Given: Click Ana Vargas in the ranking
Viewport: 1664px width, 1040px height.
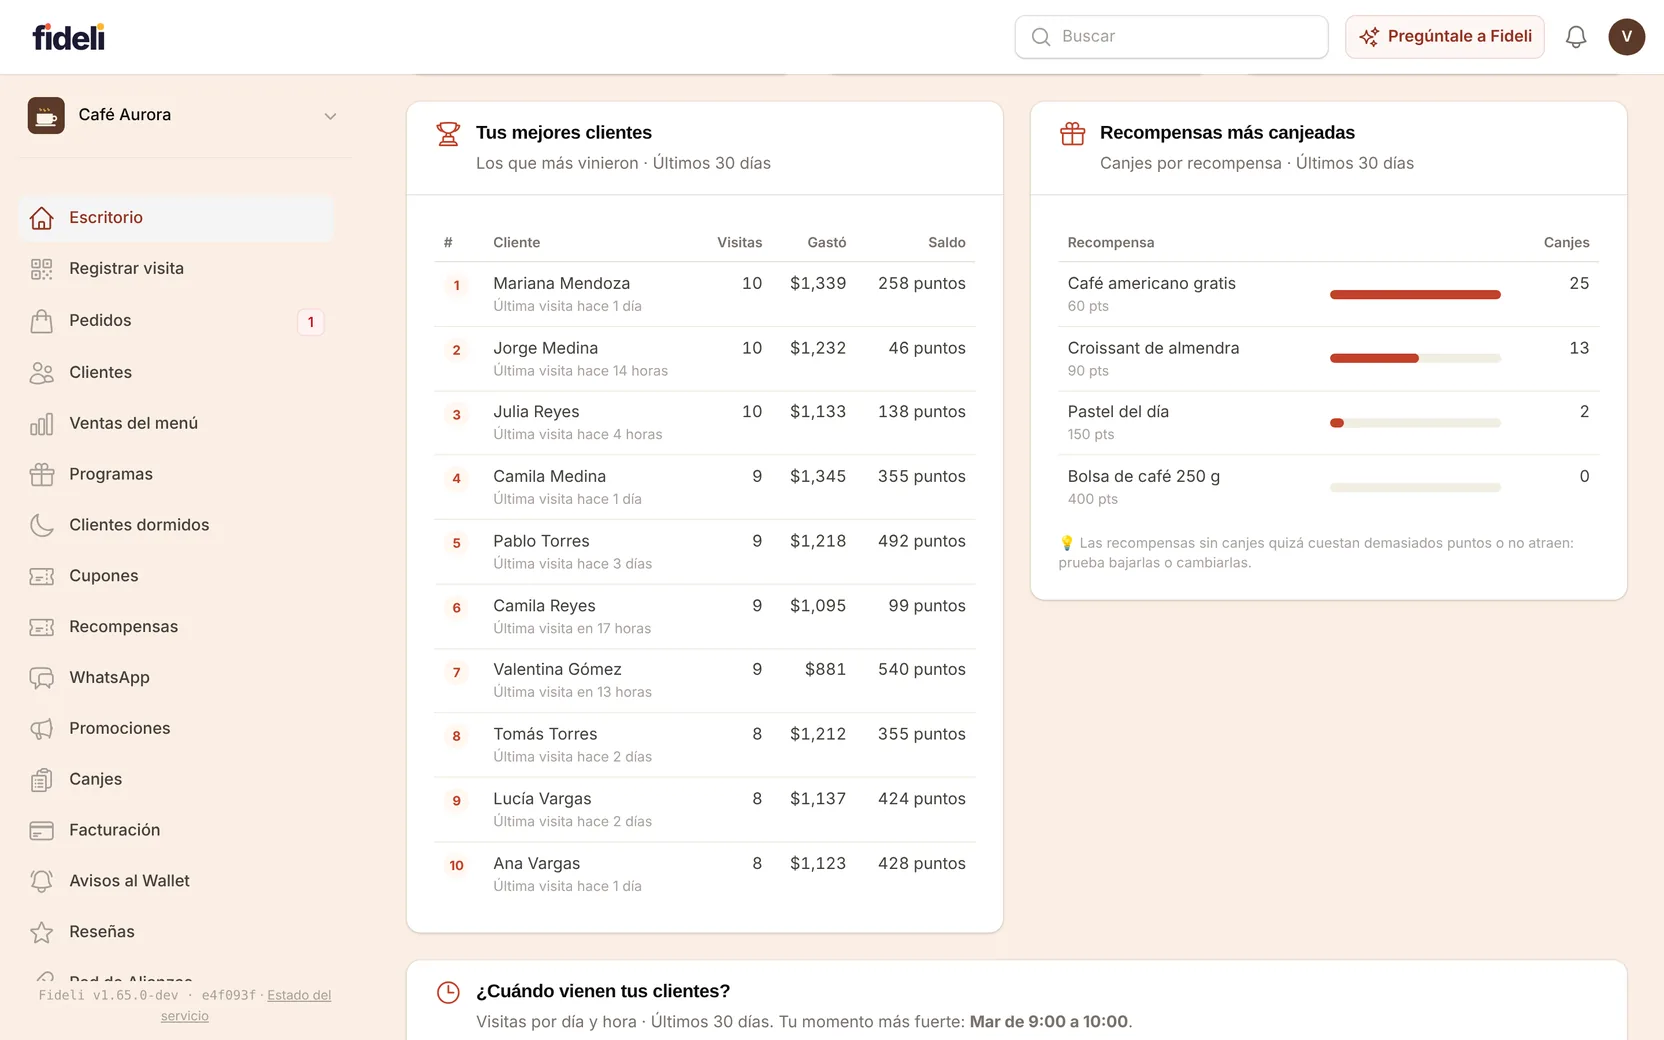Looking at the screenshot, I should click(536, 864).
